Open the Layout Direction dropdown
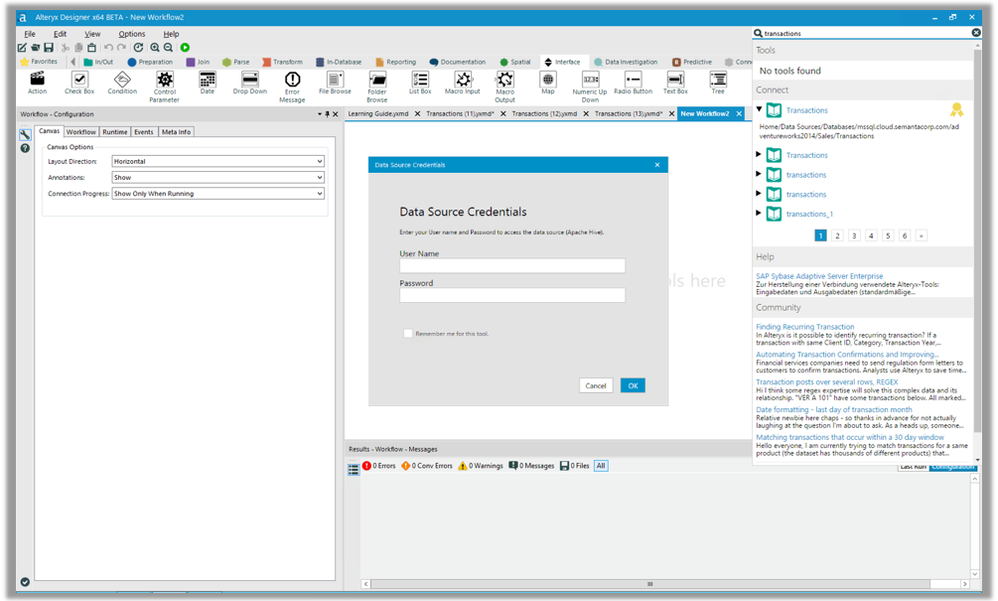Screen dimensions: 998x601 click(x=218, y=161)
